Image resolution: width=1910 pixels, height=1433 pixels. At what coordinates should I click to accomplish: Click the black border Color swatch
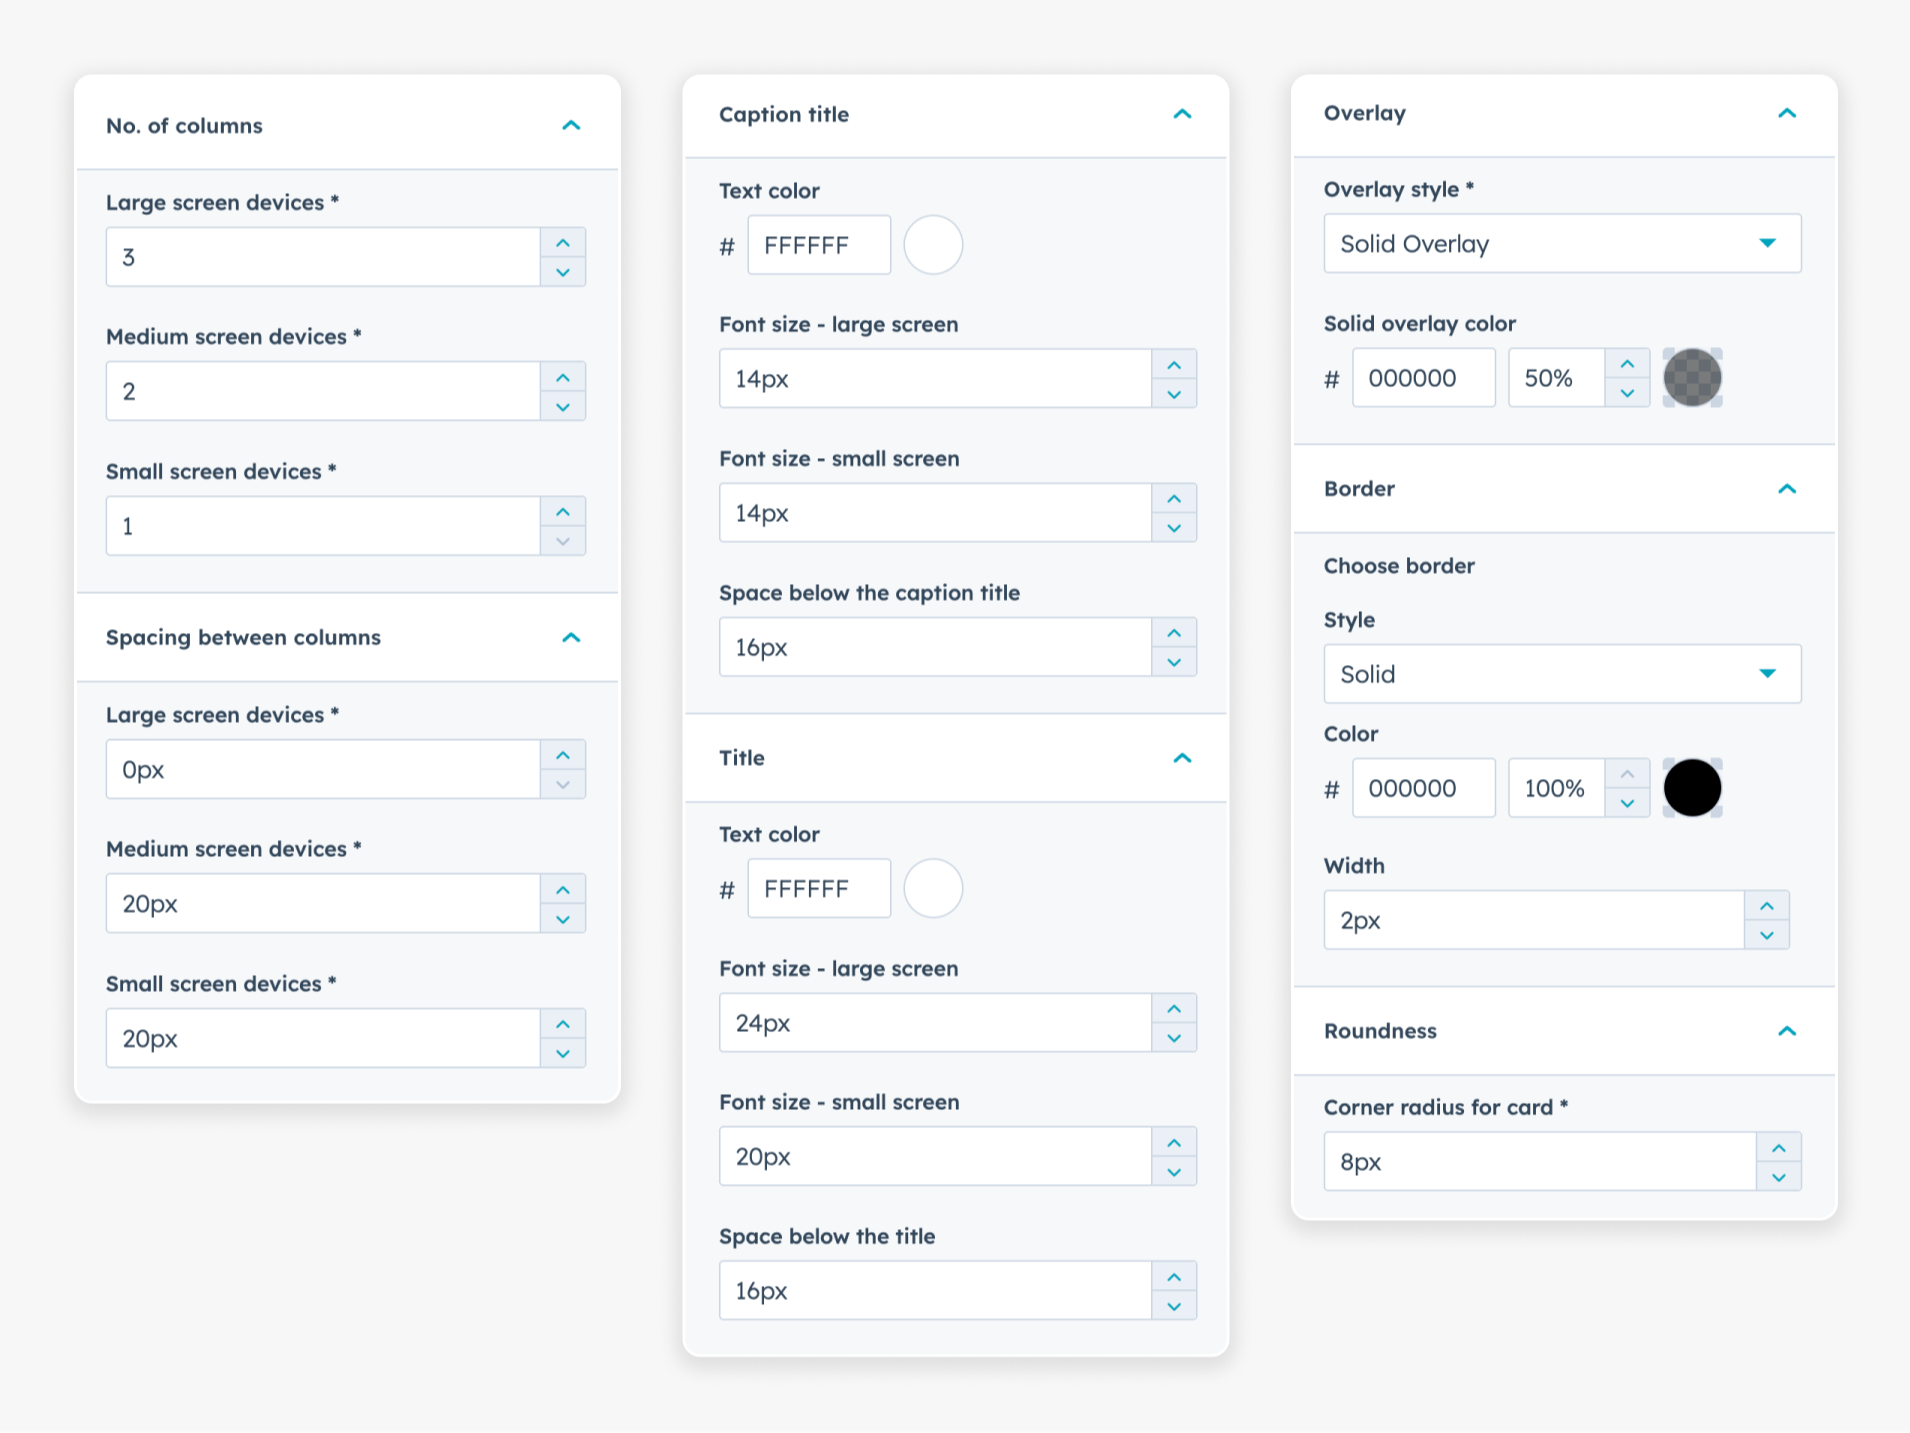click(1693, 788)
